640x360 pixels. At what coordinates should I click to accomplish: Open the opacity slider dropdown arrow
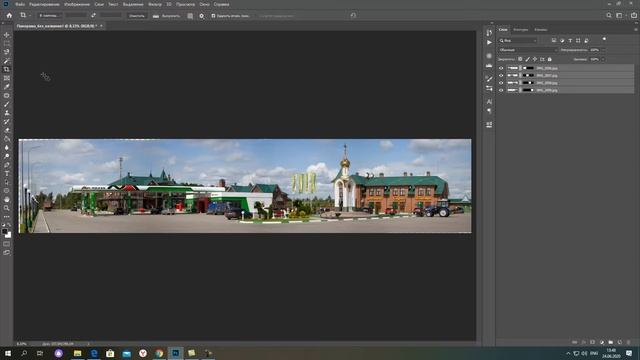click(x=603, y=50)
